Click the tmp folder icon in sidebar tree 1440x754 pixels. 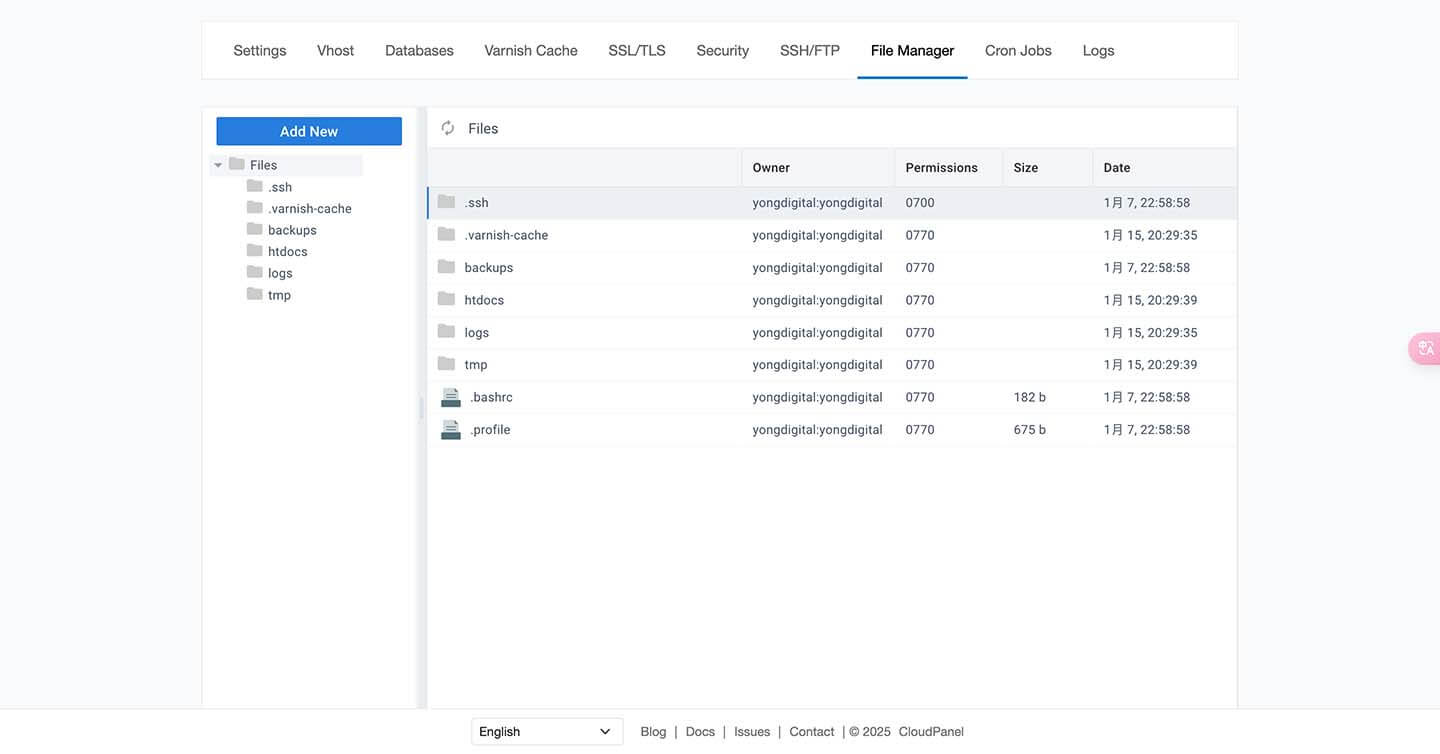click(255, 294)
